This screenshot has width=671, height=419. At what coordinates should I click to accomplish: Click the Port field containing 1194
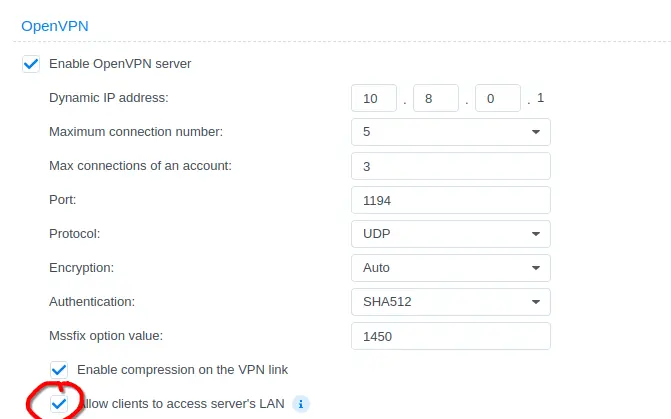[x=451, y=200]
